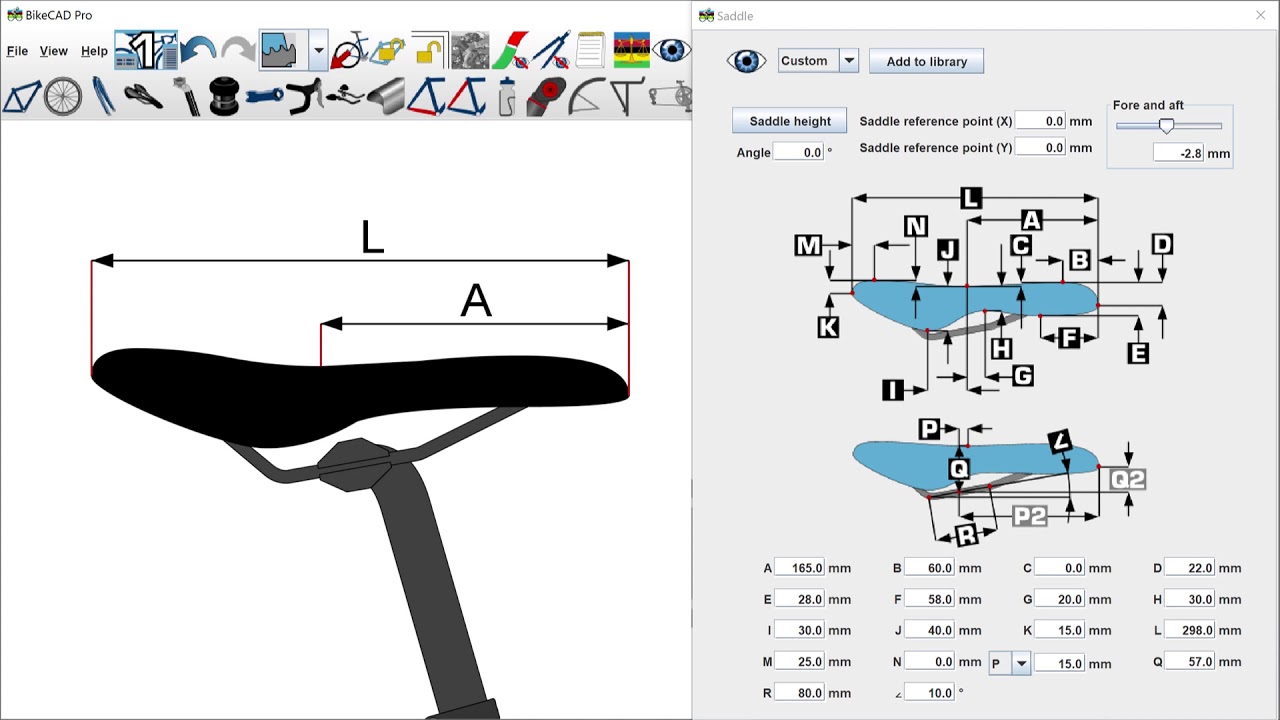This screenshot has height=720, width=1280.
Task: Open the water bottle icon
Action: coord(506,97)
